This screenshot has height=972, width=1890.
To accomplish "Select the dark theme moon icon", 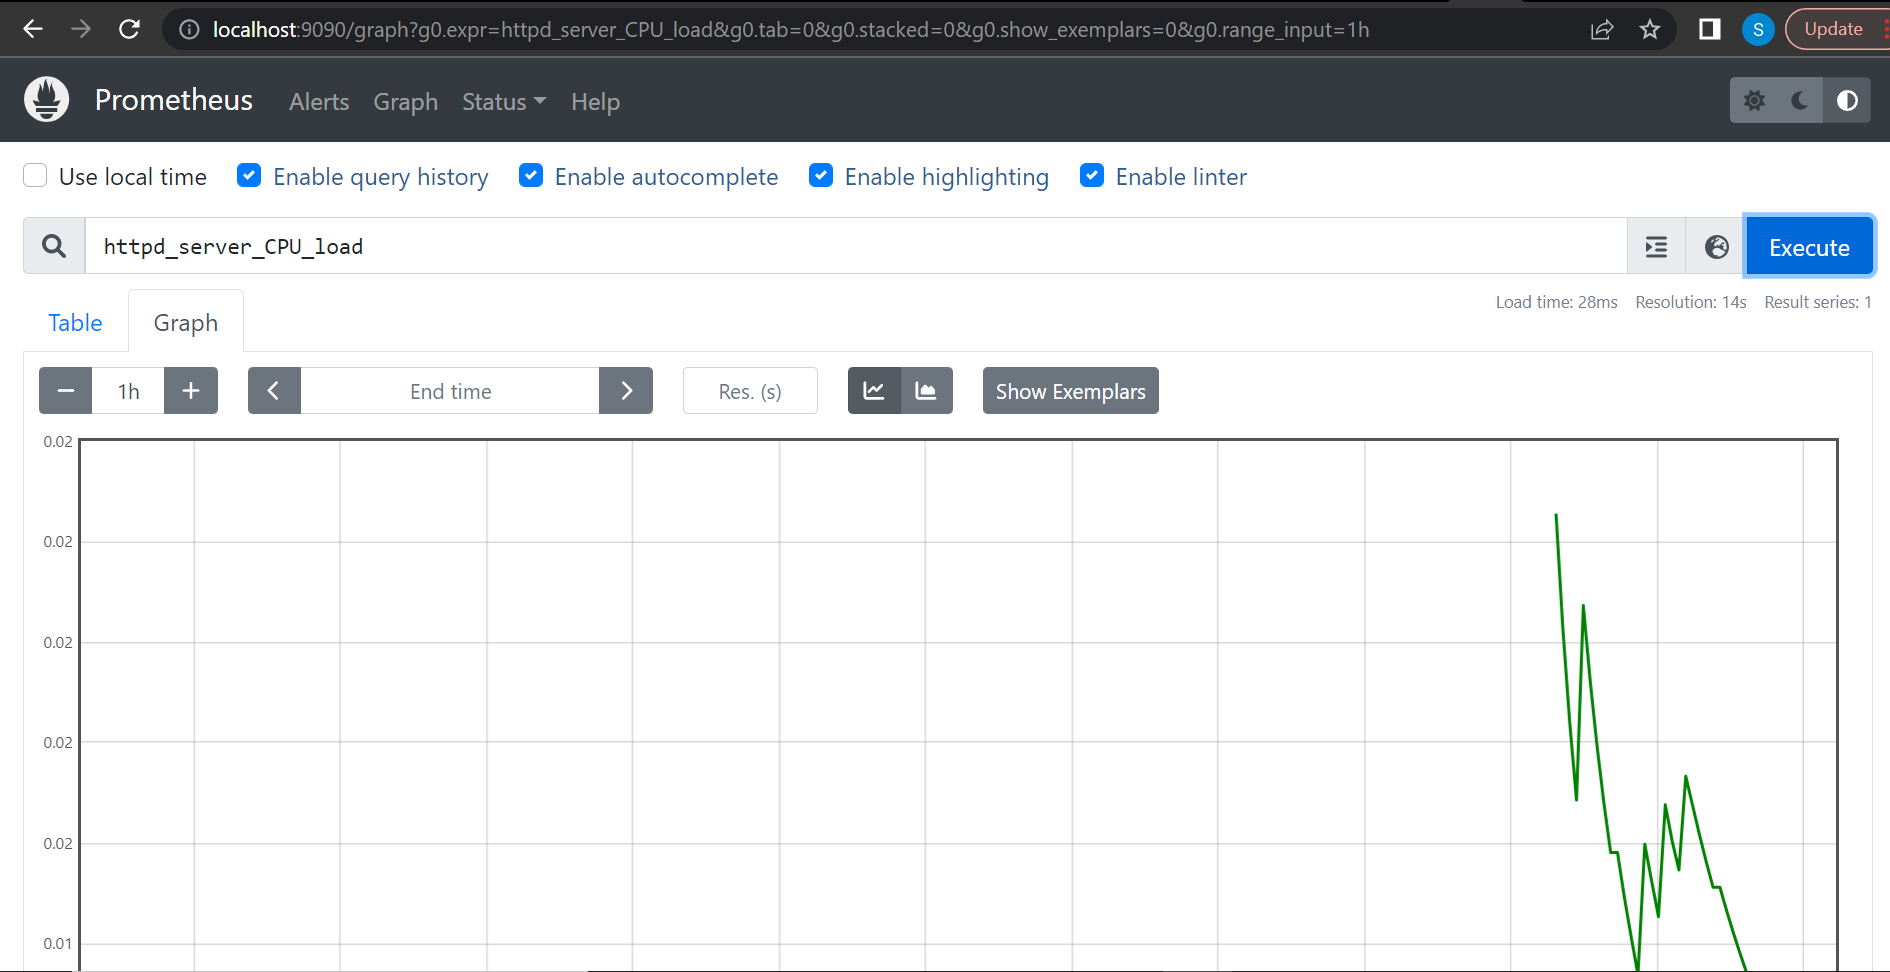I will (1799, 100).
